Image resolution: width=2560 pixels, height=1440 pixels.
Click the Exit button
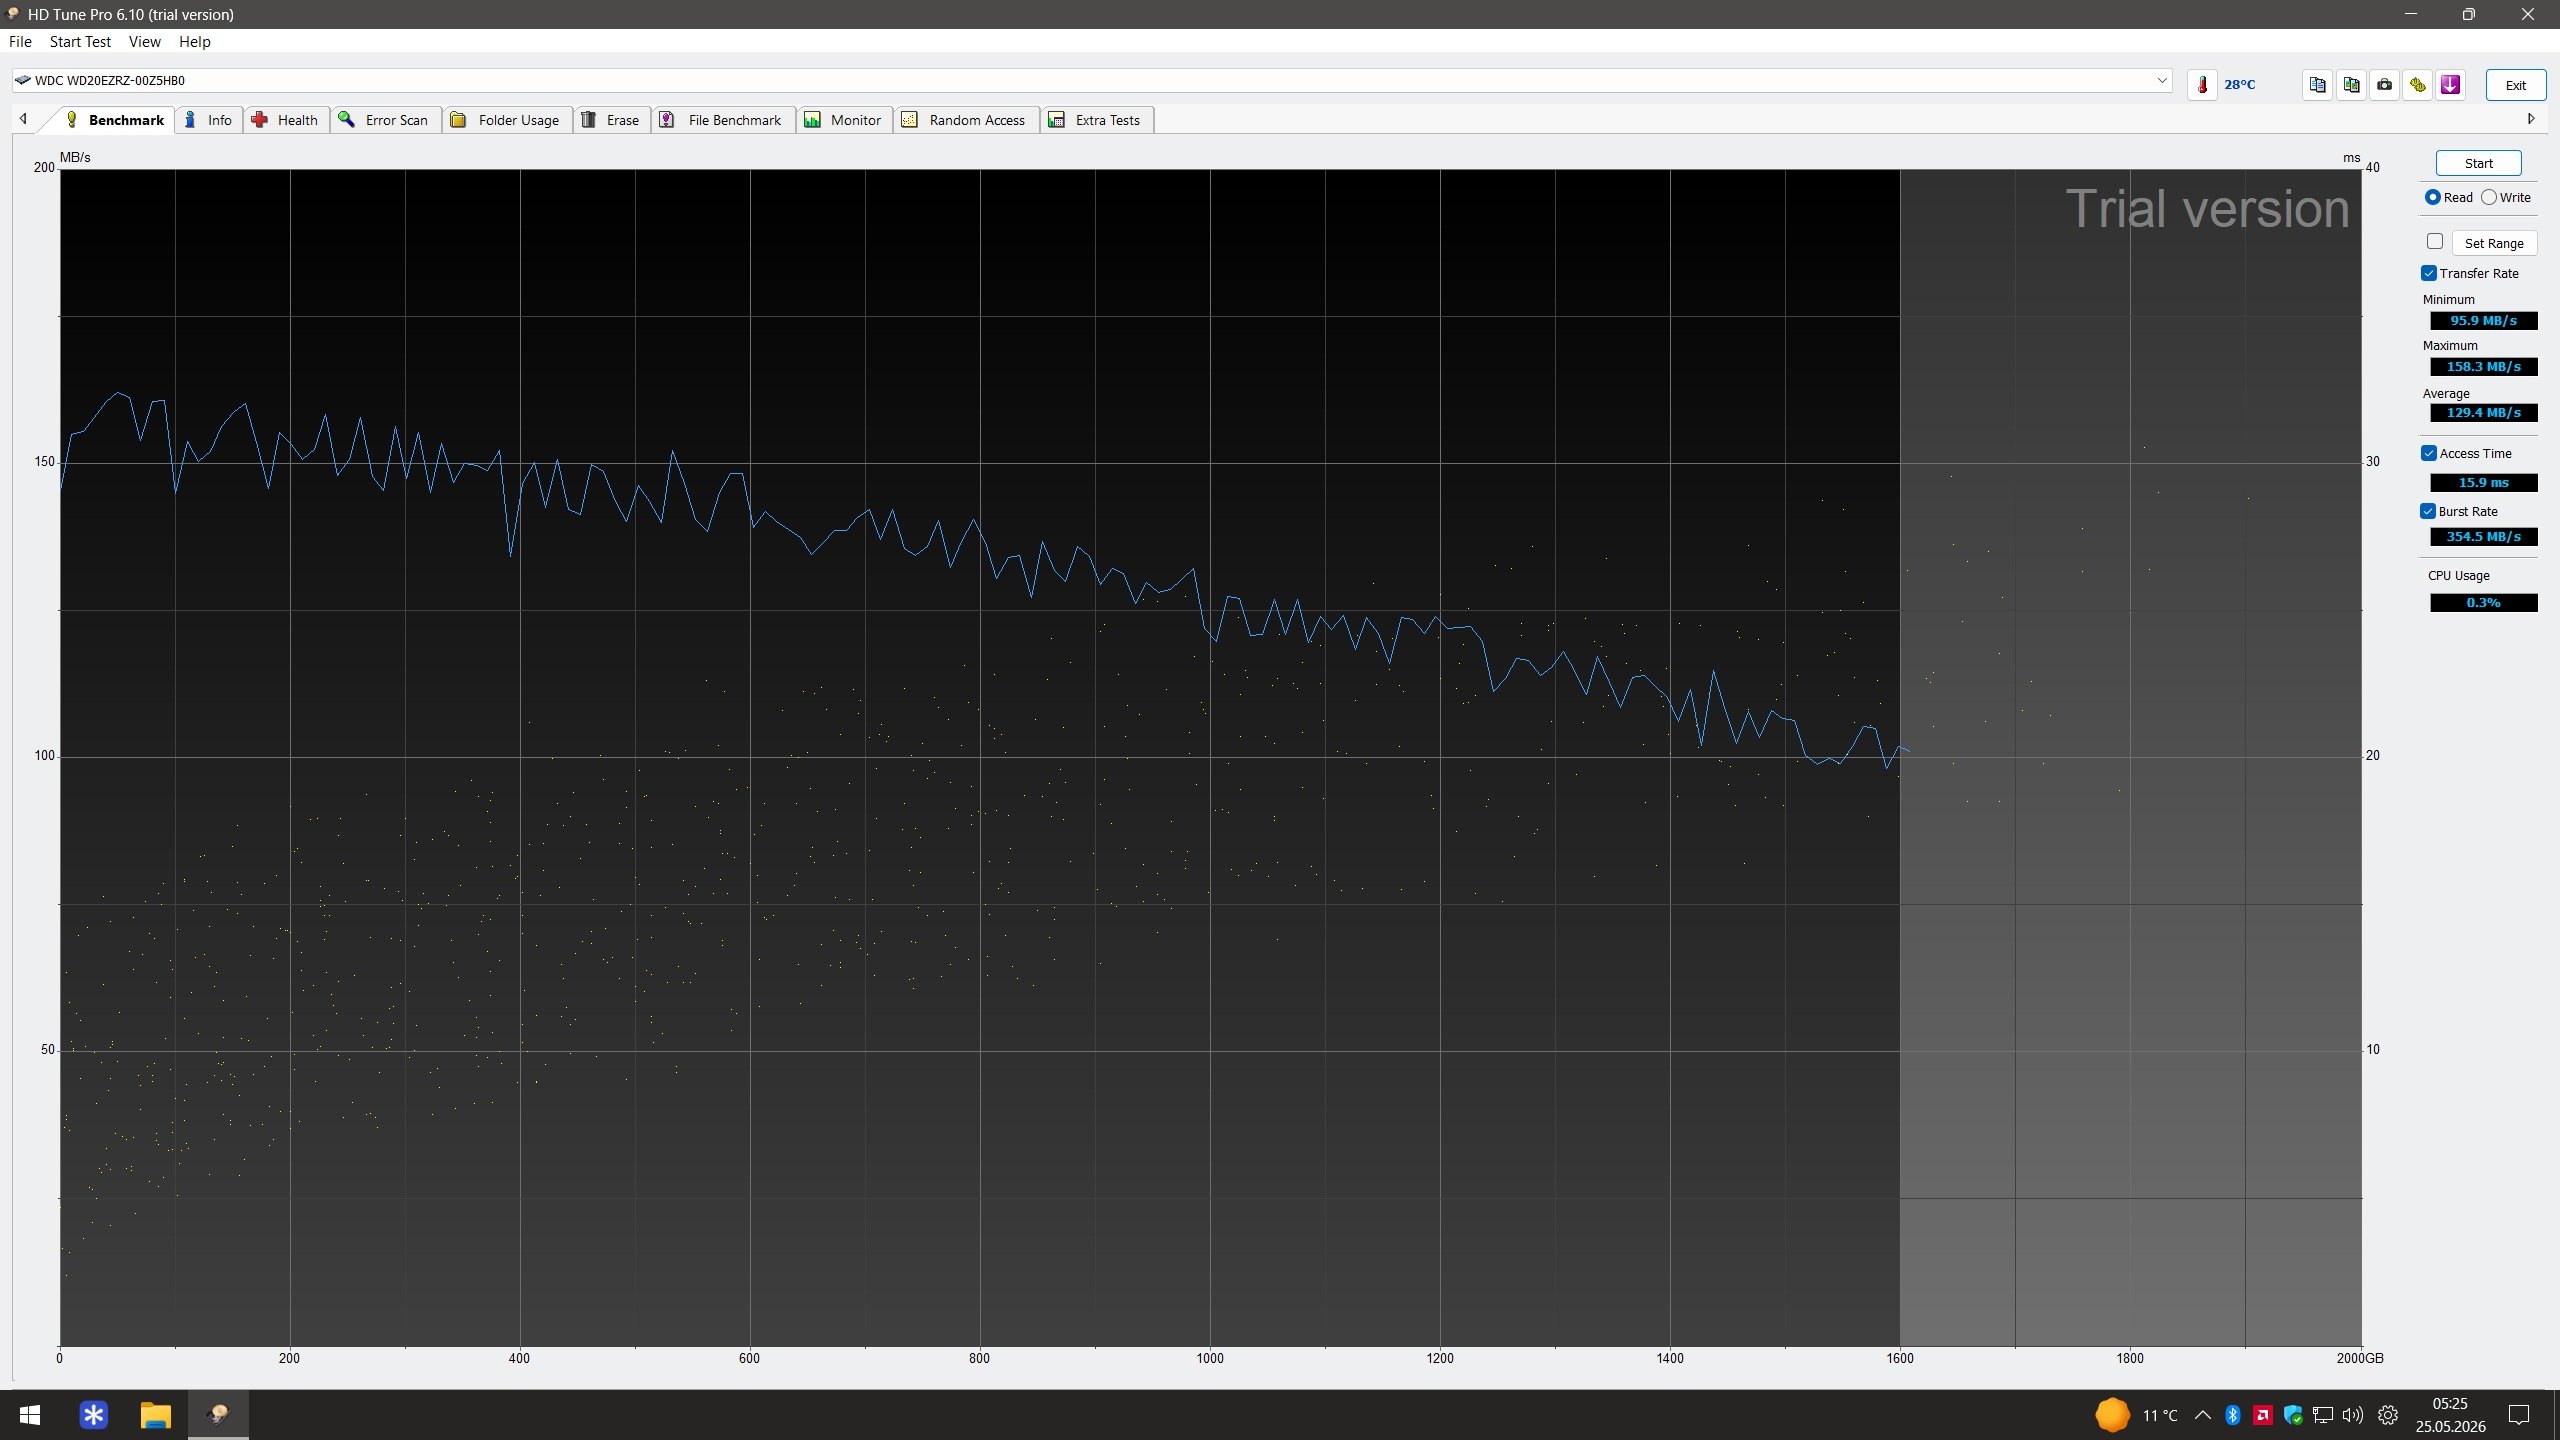(x=2515, y=85)
